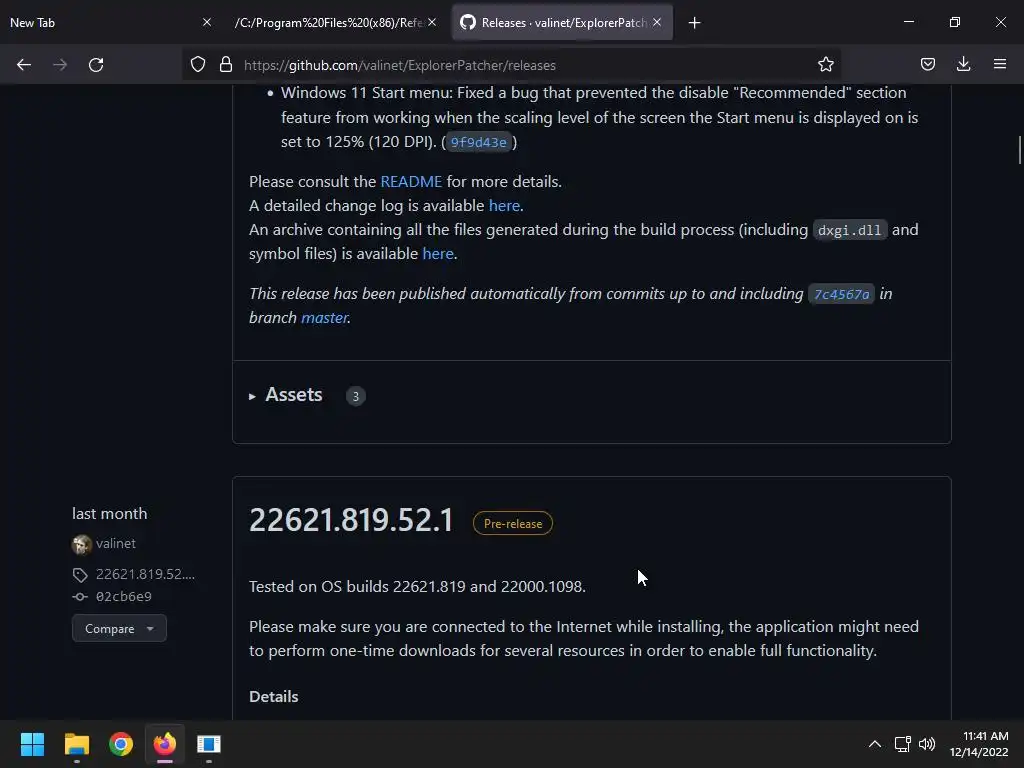Reload the current page

coord(96,65)
